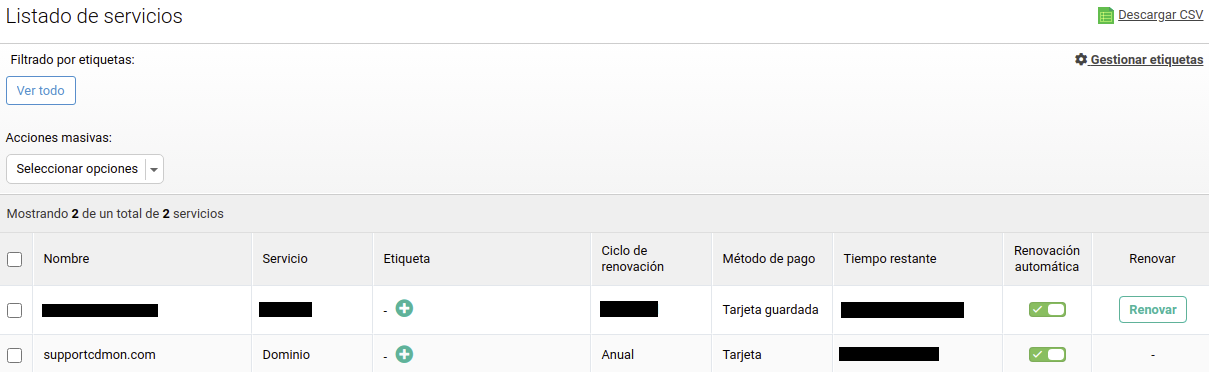Toggle auto-renewal for supportcdmon.com

click(1047, 355)
